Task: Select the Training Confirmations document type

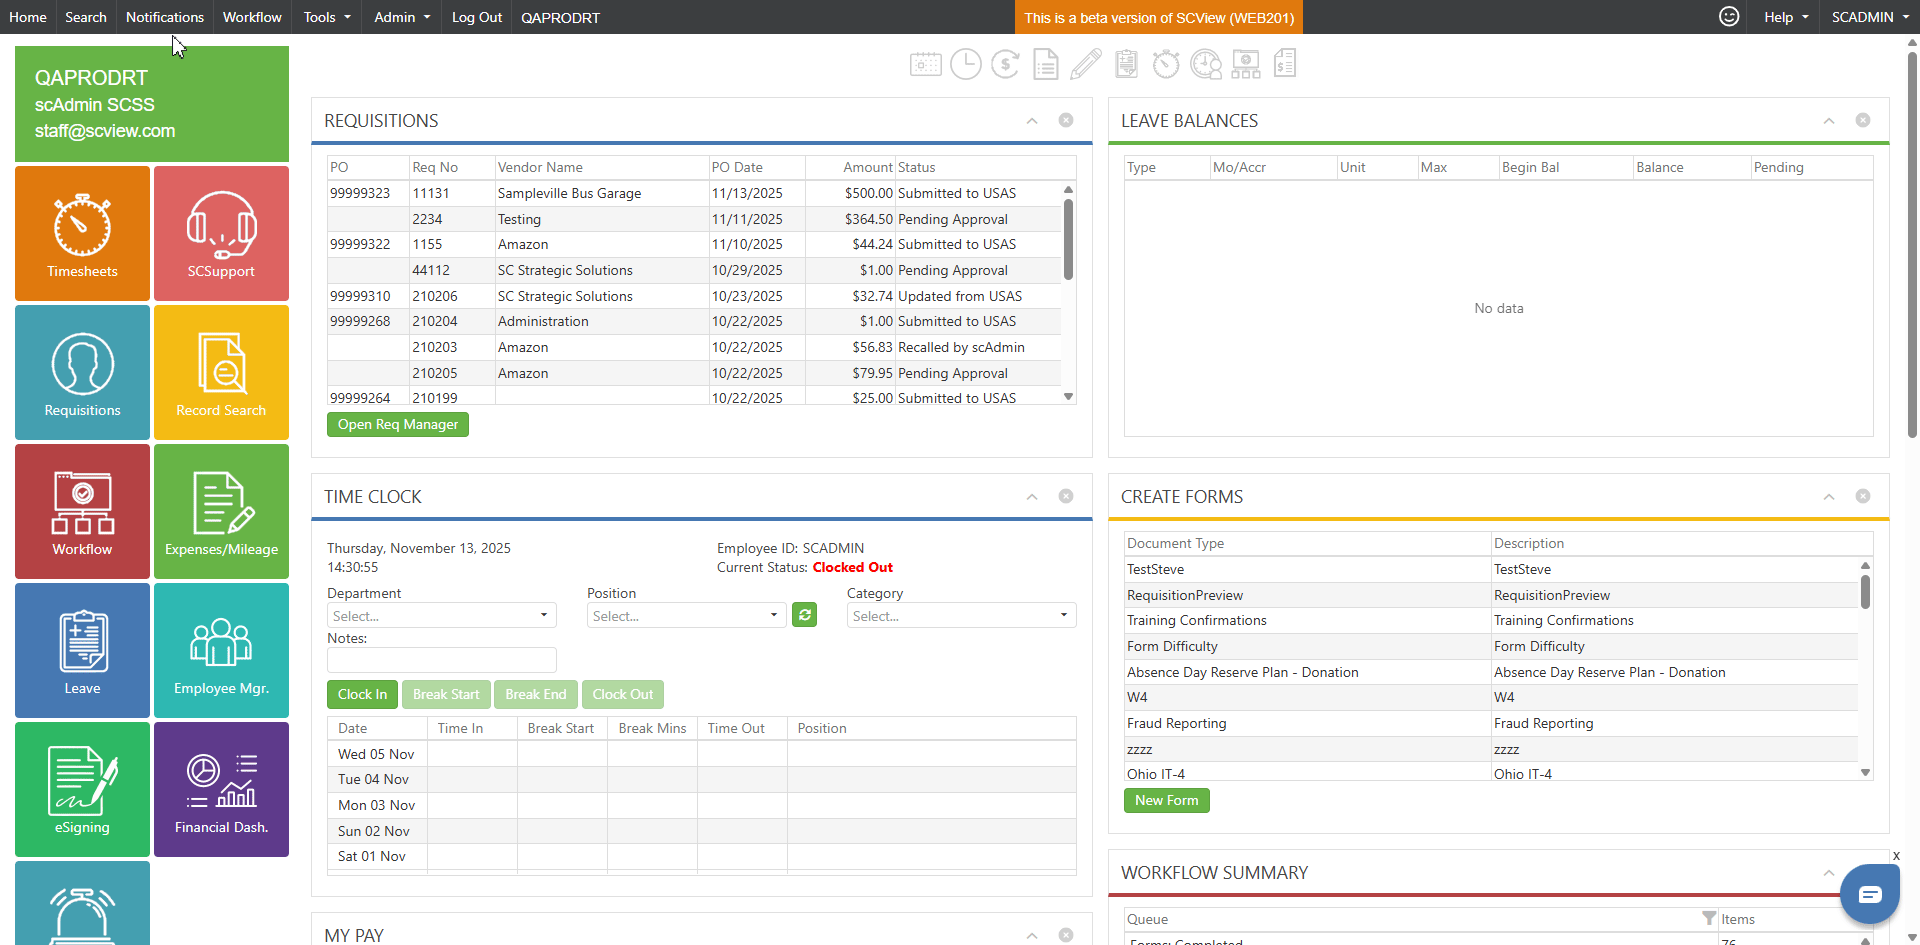Action: [1491, 620]
